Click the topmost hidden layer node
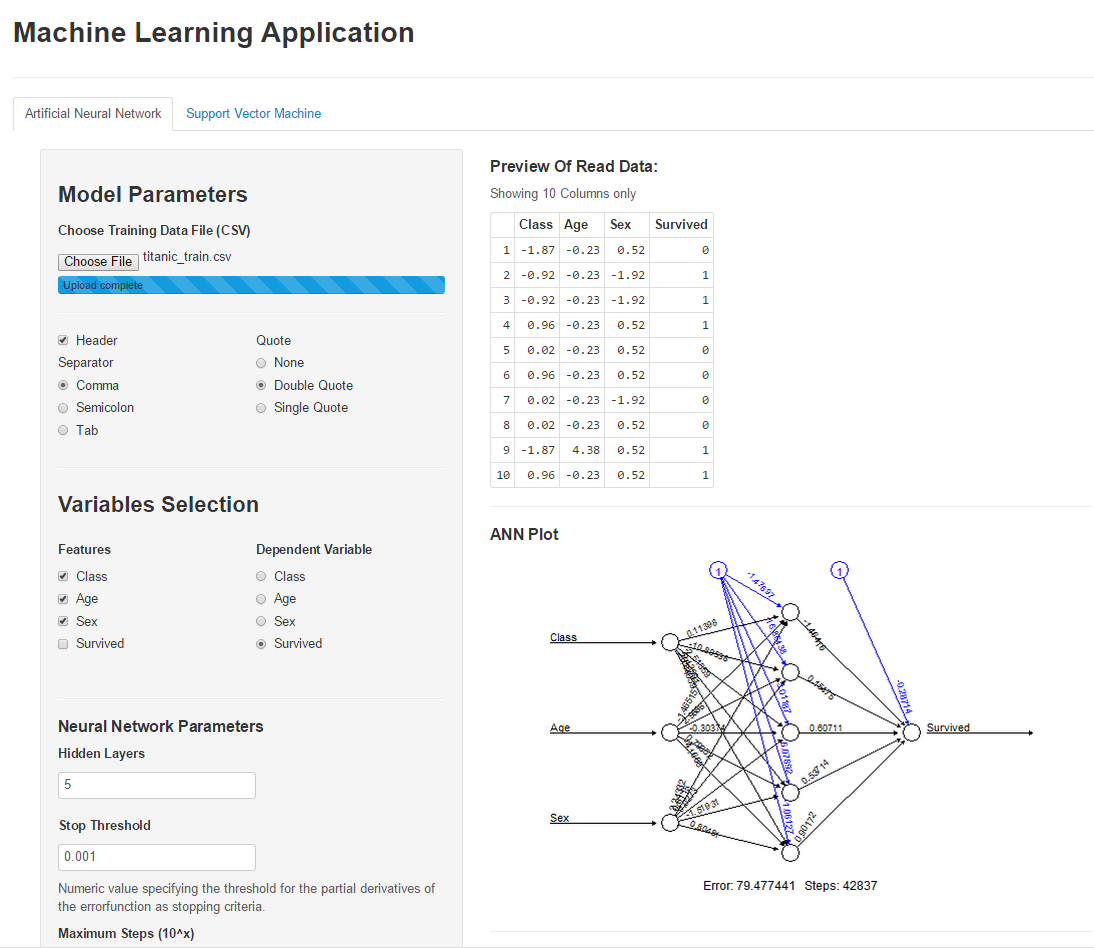1094x948 pixels. (x=790, y=612)
